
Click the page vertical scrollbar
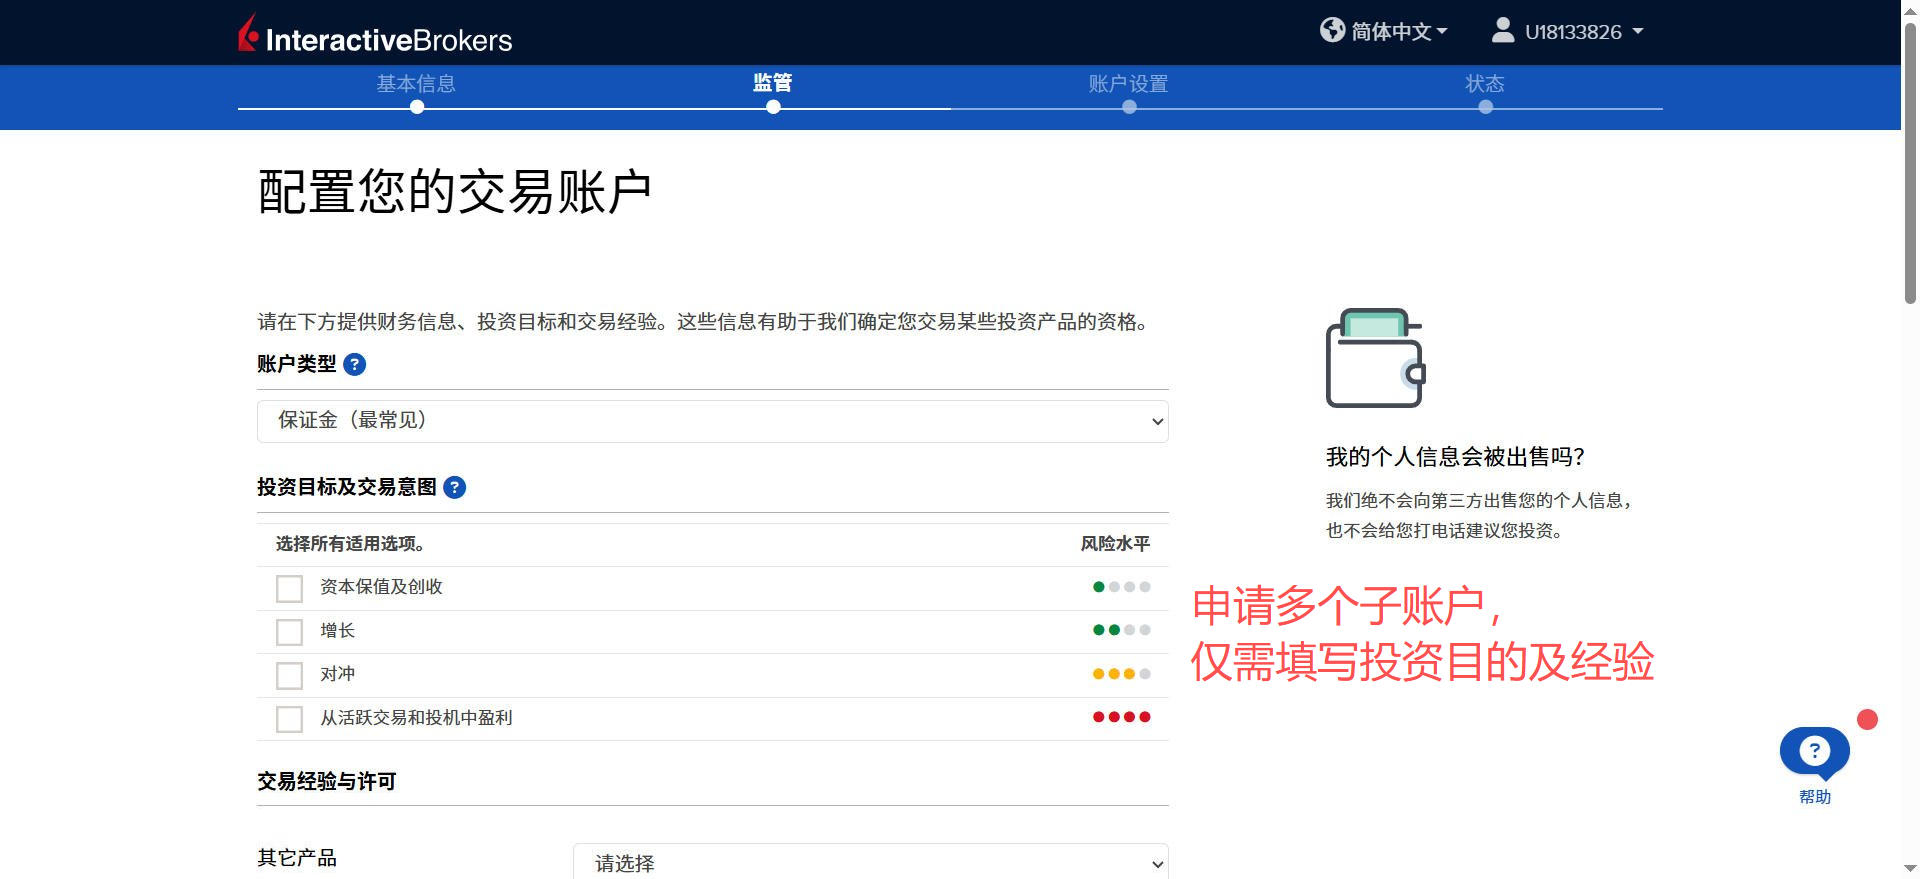pyautogui.click(x=1909, y=160)
